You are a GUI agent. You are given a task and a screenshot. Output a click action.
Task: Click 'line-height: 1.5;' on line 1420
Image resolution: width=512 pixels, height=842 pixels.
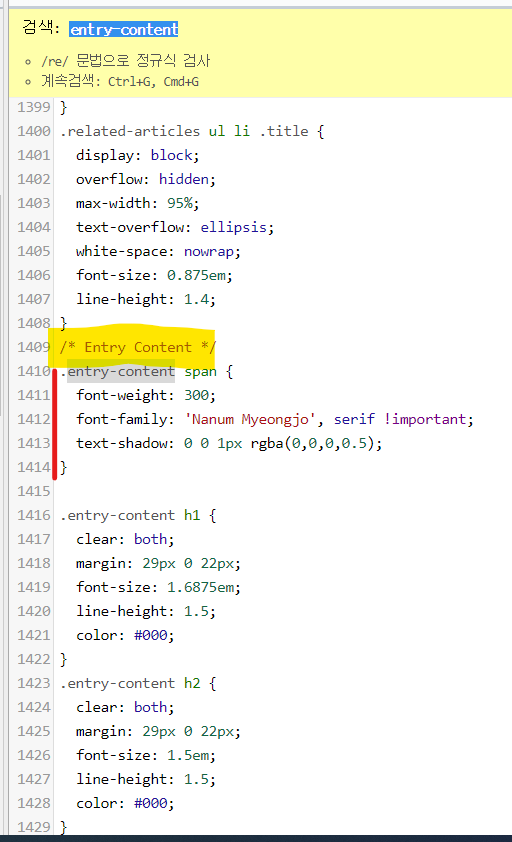pyautogui.click(x=146, y=611)
